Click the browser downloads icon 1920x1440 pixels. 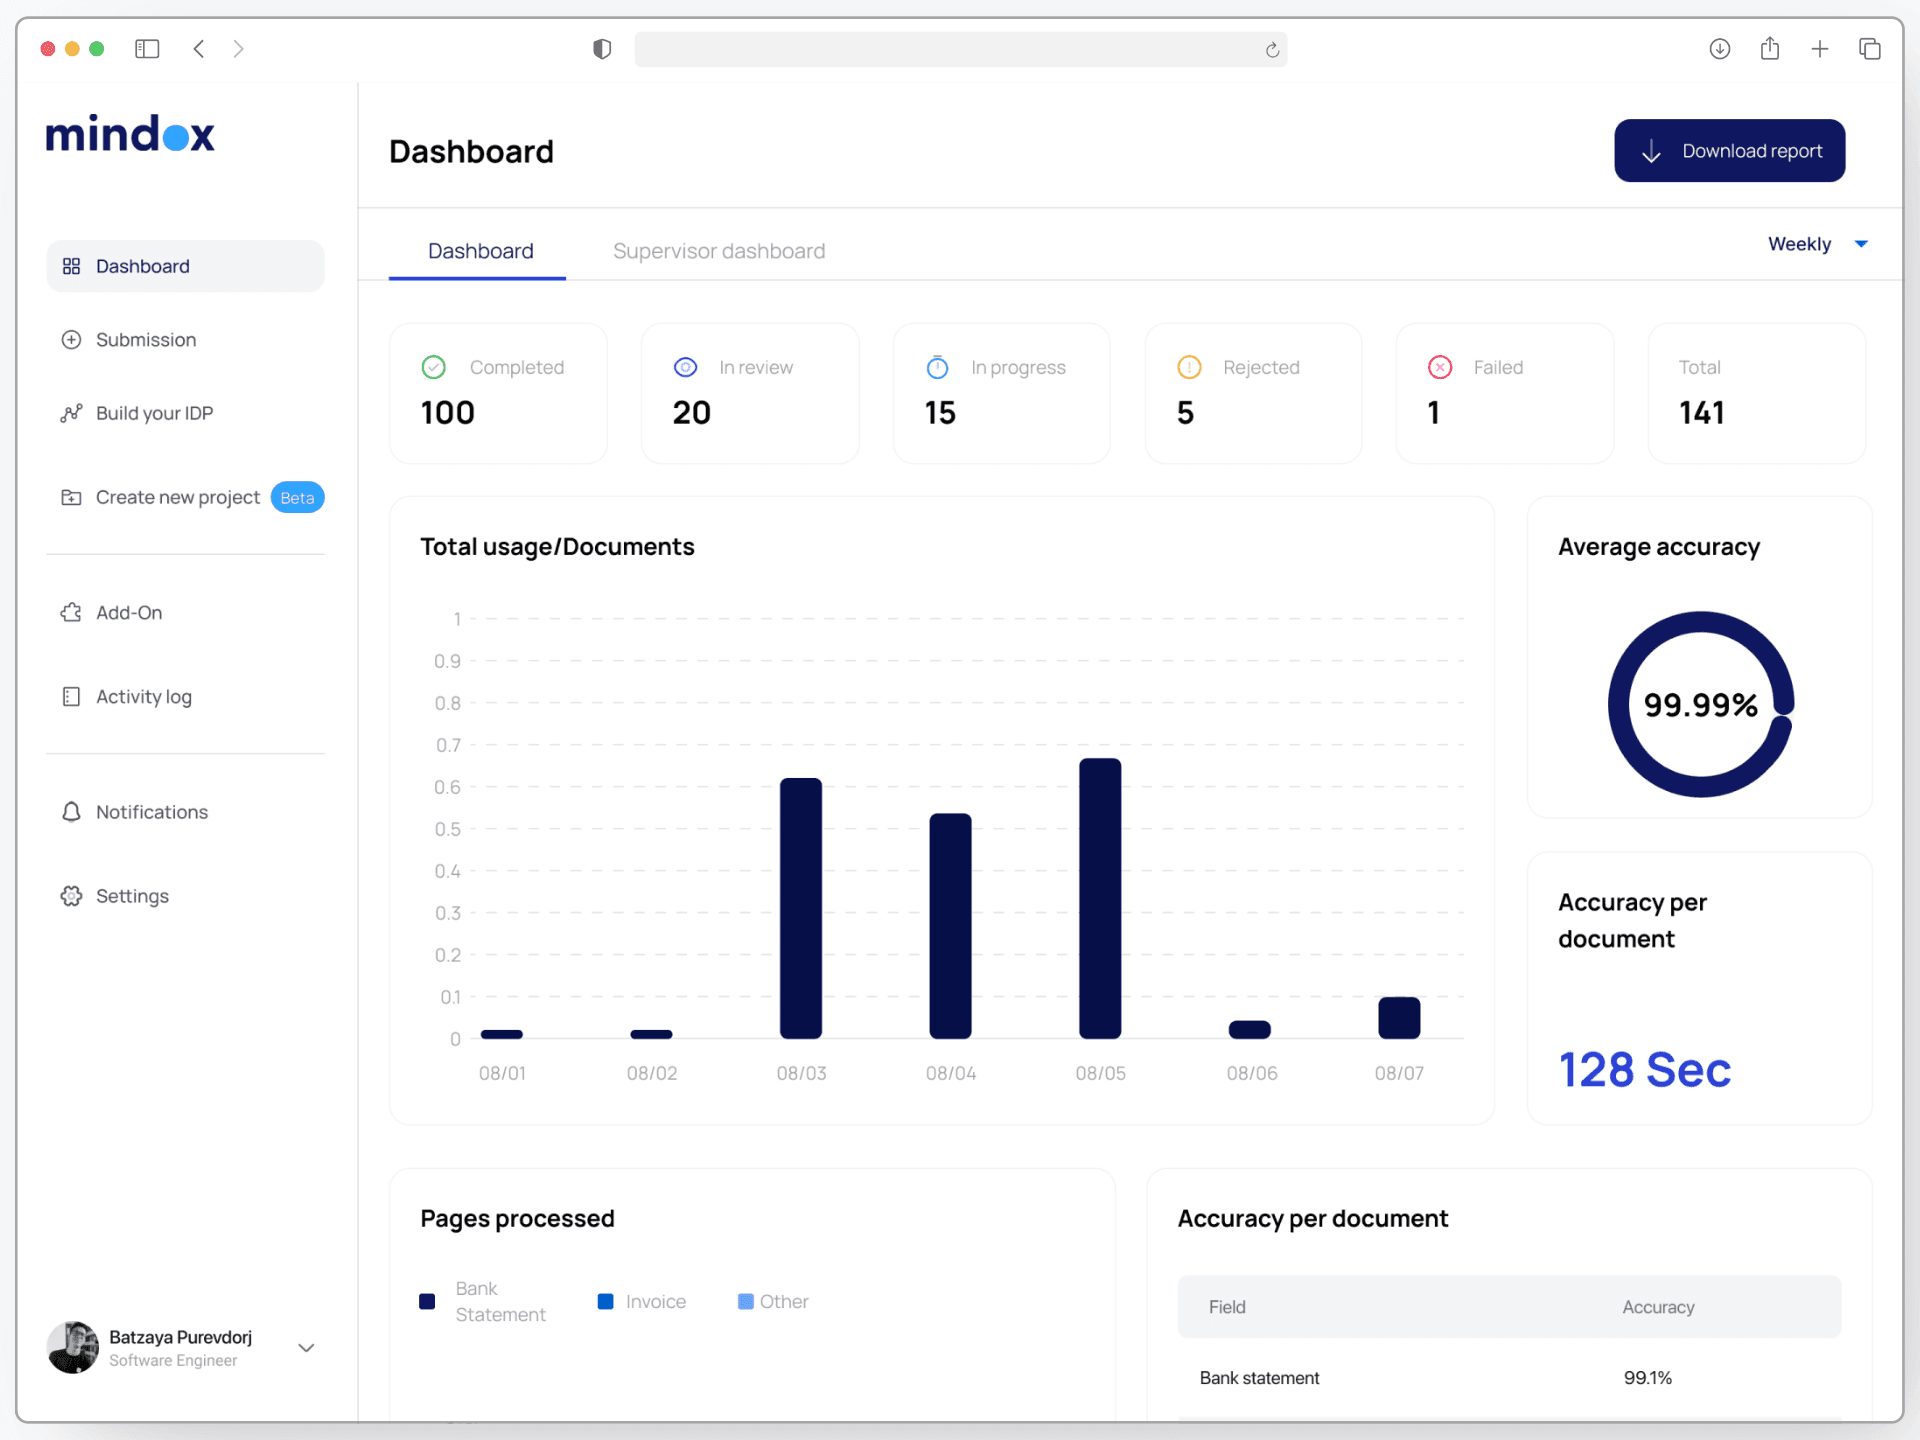point(1719,49)
